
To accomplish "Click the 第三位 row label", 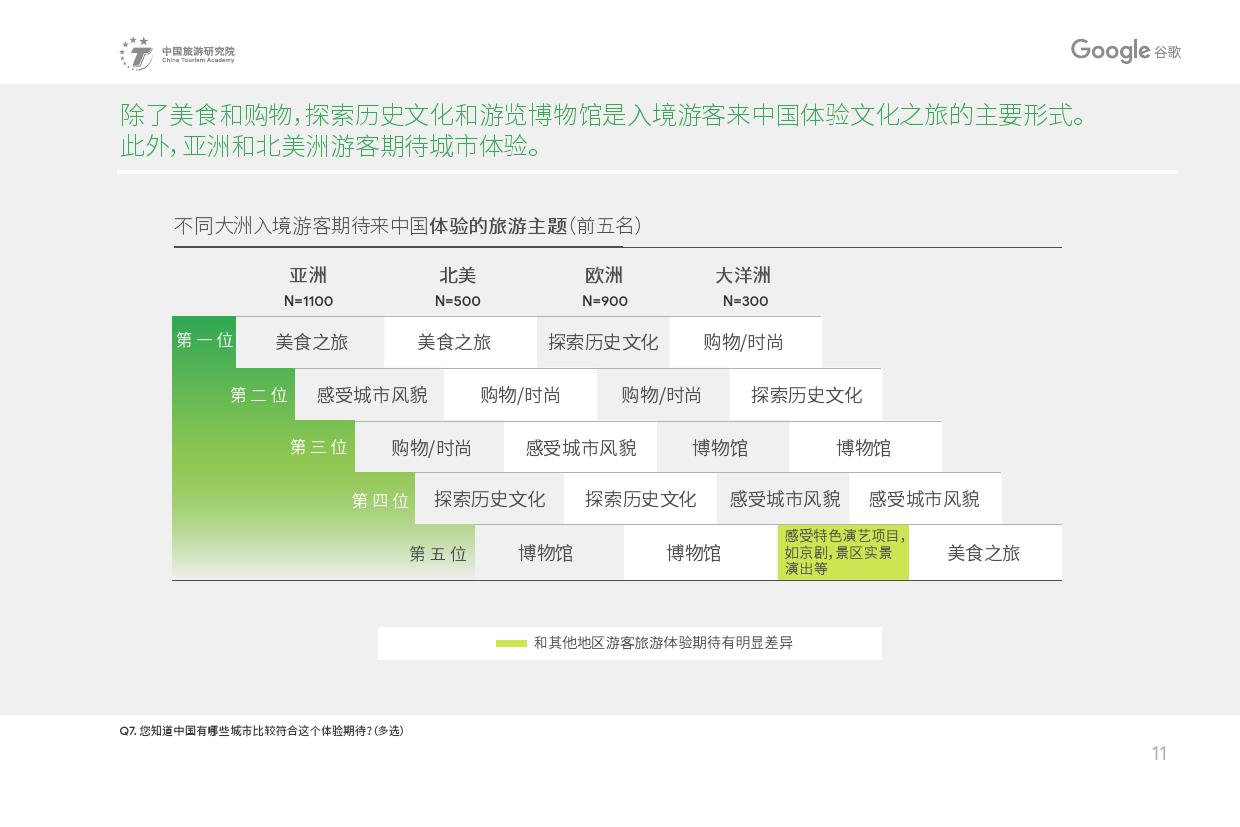I will pyautogui.click(x=318, y=447).
